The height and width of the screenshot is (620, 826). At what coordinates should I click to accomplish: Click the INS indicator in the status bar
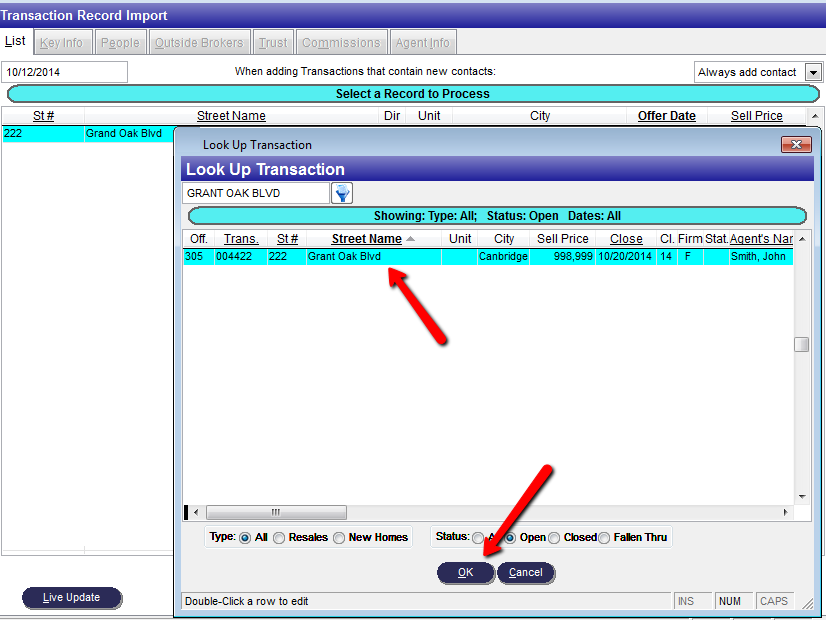pyautogui.click(x=692, y=600)
